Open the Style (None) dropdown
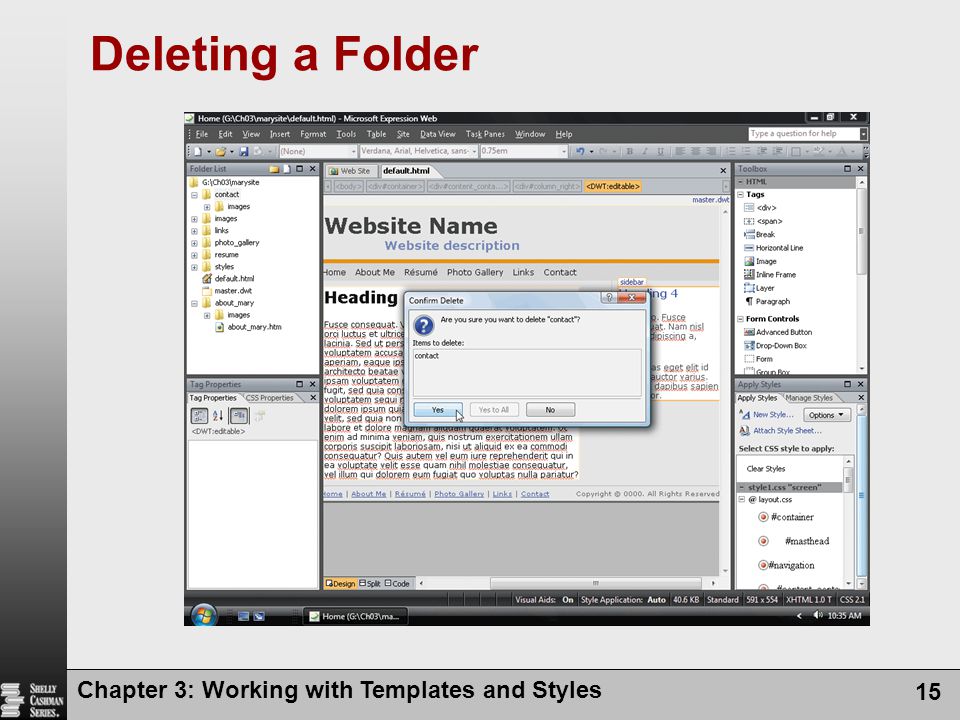This screenshot has height=720, width=960. [x=353, y=151]
